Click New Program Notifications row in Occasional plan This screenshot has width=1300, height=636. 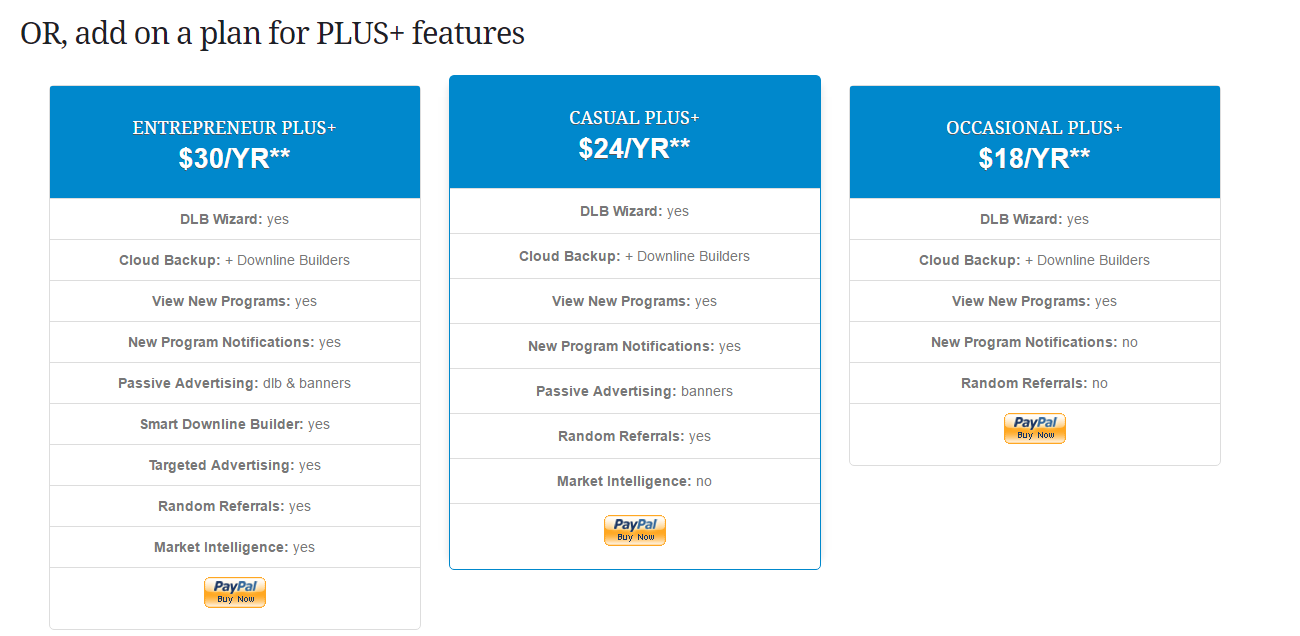[x=1035, y=342]
